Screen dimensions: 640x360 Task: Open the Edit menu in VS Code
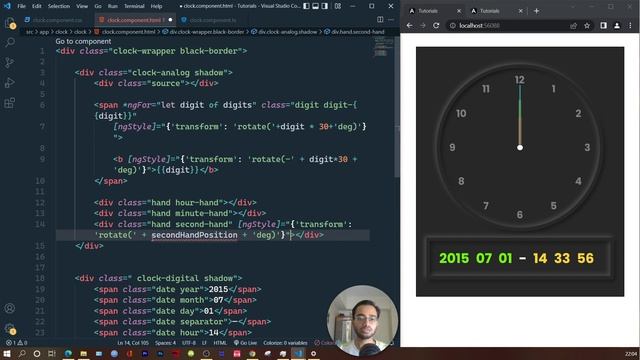pyautogui.click(x=37, y=6)
